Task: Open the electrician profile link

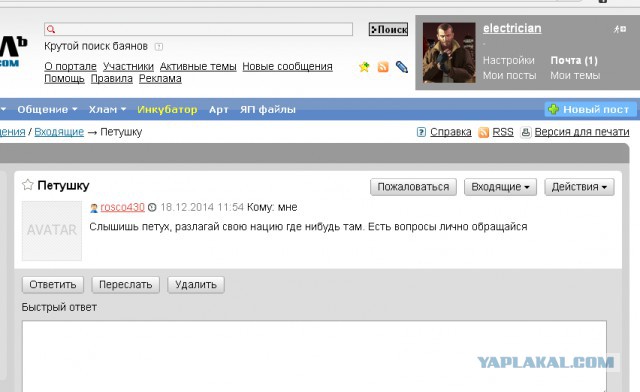Action: 512,28
